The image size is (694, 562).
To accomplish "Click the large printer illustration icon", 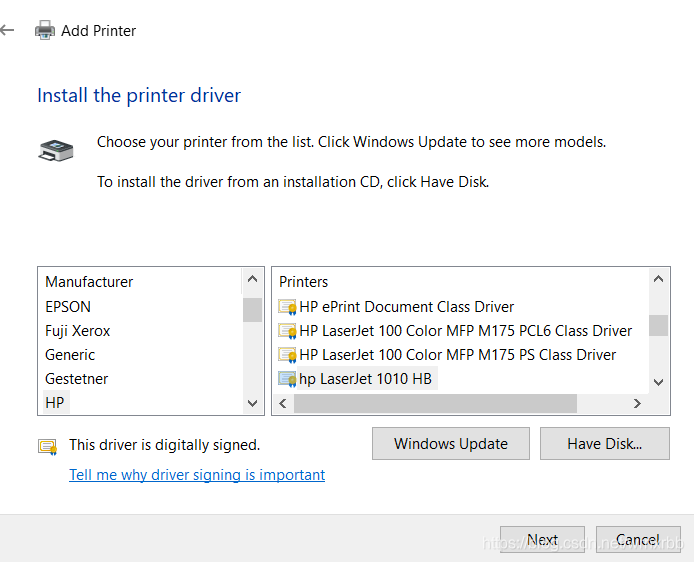I will click(56, 150).
